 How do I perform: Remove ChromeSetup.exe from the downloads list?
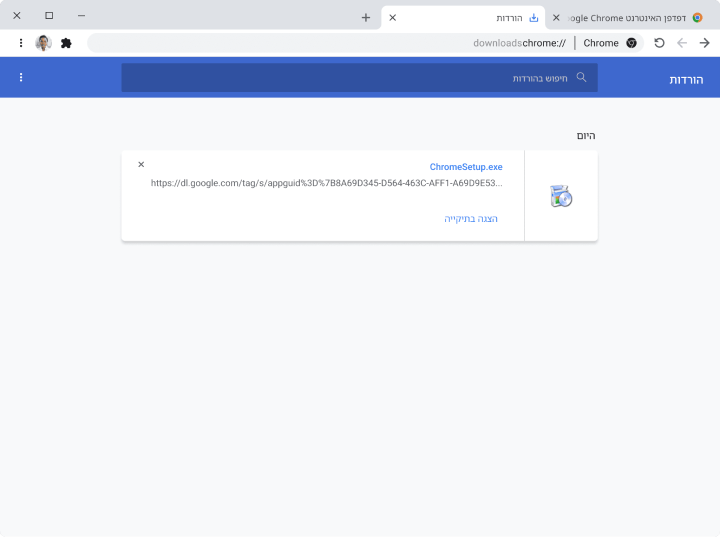coord(141,164)
